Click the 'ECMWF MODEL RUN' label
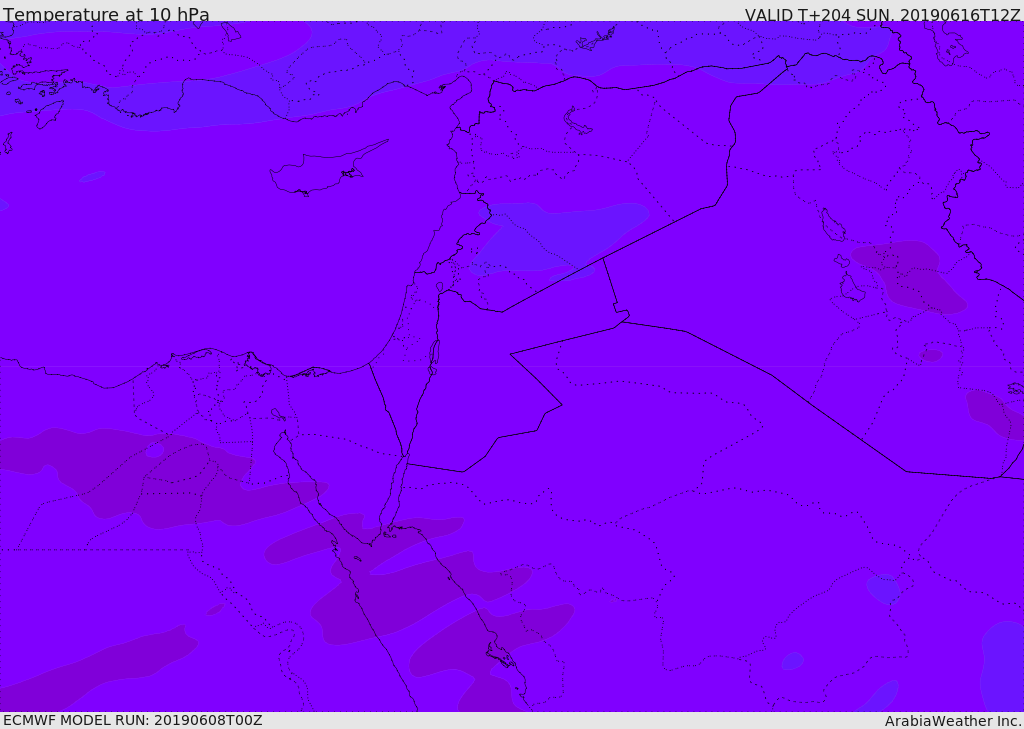1024x729 pixels. click(132, 720)
